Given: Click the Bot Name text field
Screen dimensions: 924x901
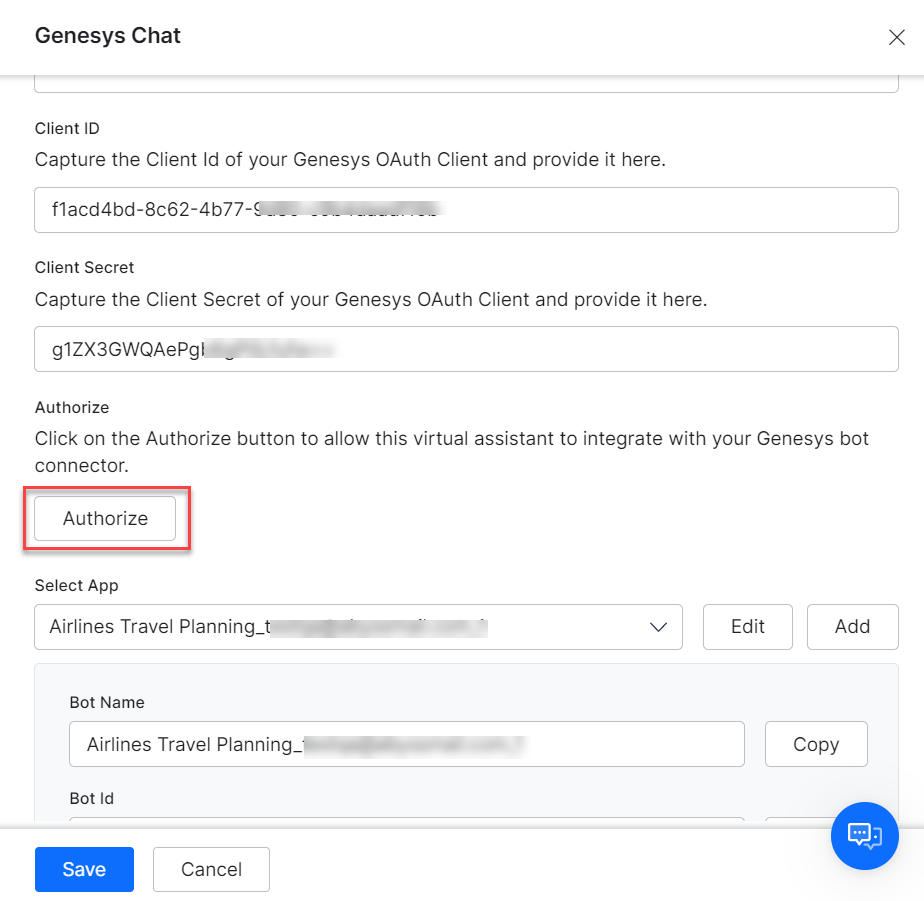Looking at the screenshot, I should coord(406,744).
